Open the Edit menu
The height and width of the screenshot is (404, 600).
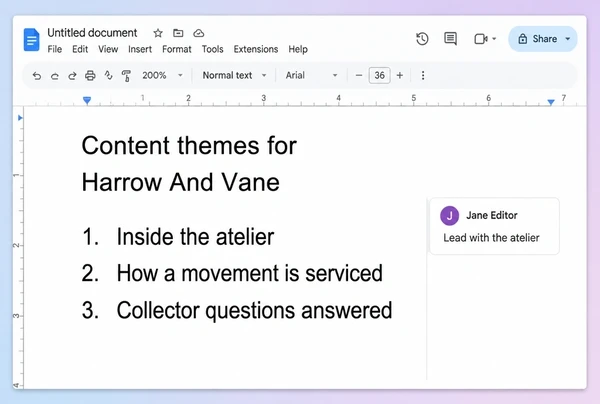coord(80,49)
